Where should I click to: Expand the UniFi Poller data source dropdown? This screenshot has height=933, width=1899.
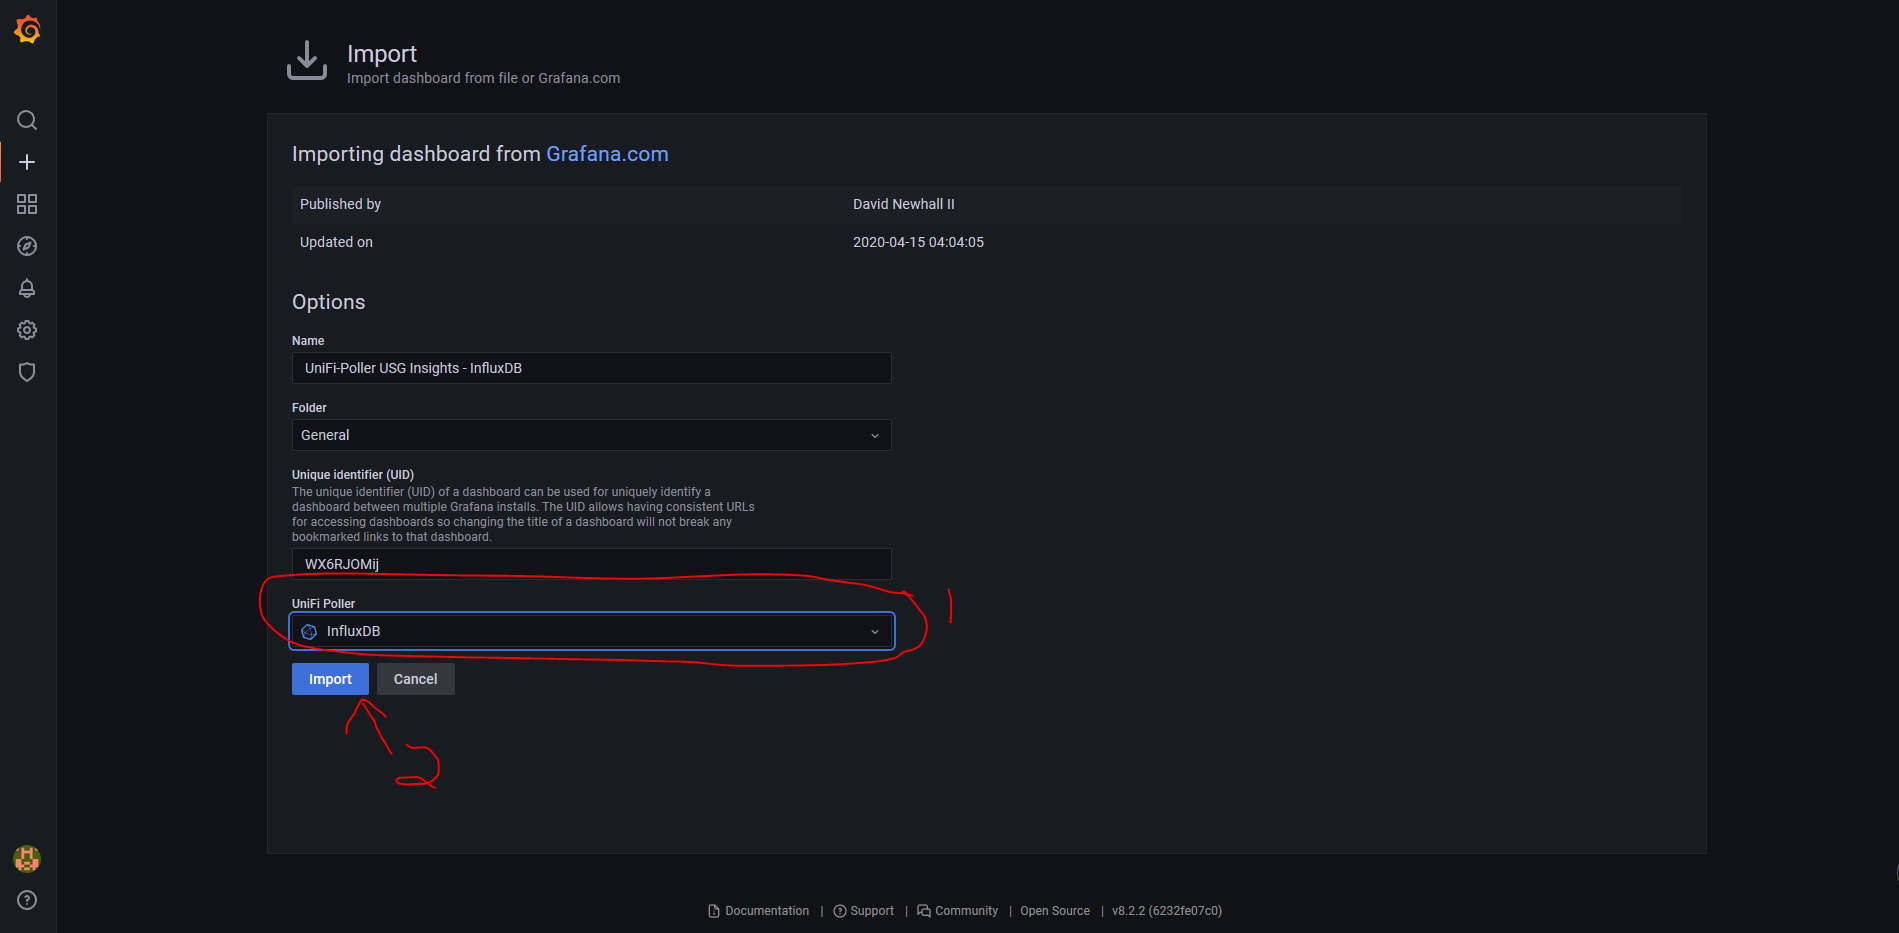click(591, 631)
